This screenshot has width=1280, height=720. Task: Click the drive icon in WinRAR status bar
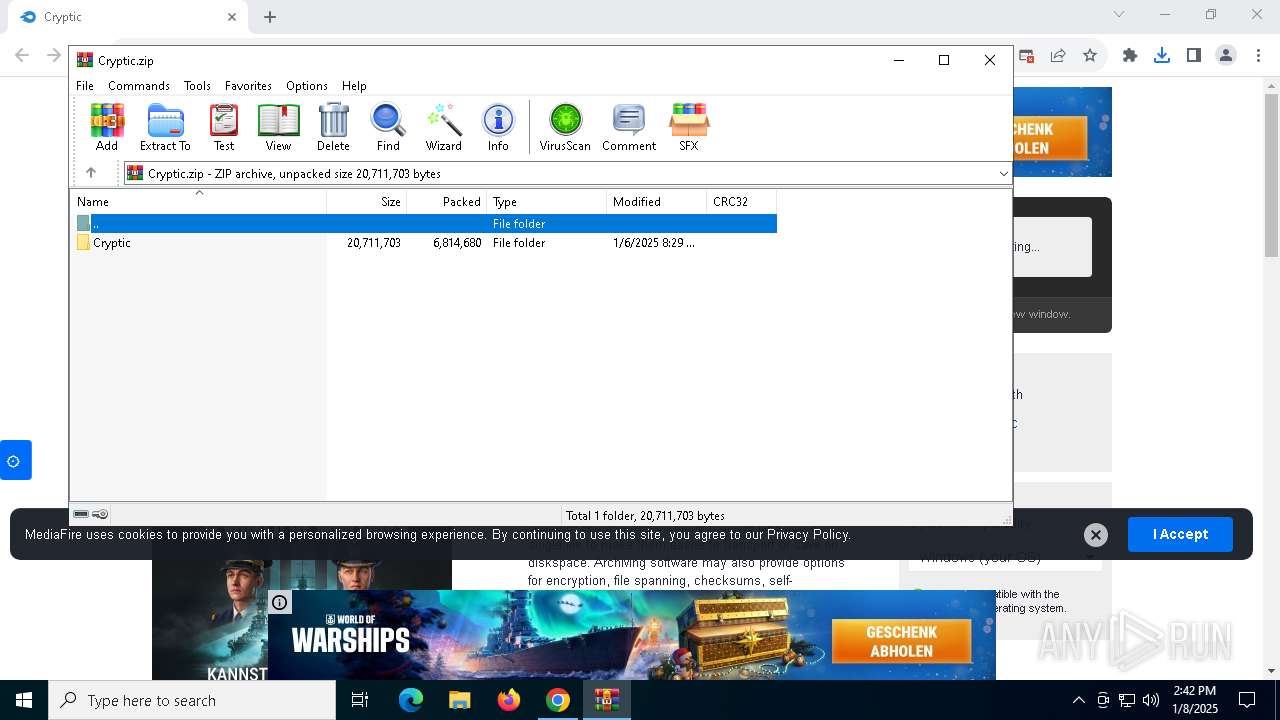point(81,514)
